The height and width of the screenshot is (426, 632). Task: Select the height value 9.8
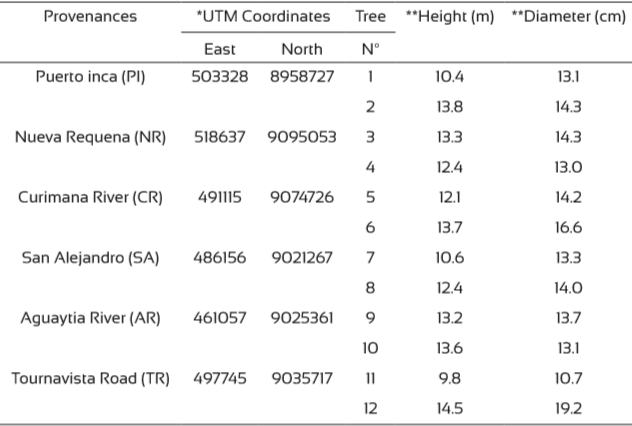(x=449, y=377)
